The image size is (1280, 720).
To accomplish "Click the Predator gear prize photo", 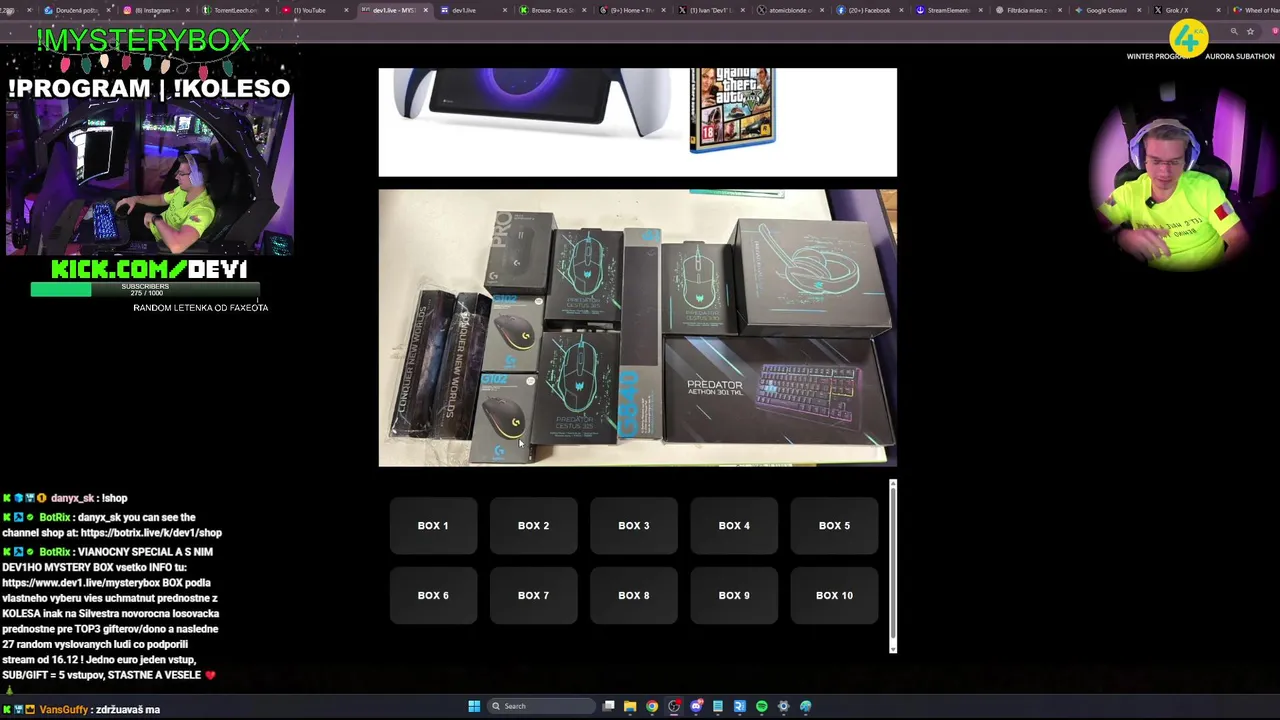I will 637,328.
